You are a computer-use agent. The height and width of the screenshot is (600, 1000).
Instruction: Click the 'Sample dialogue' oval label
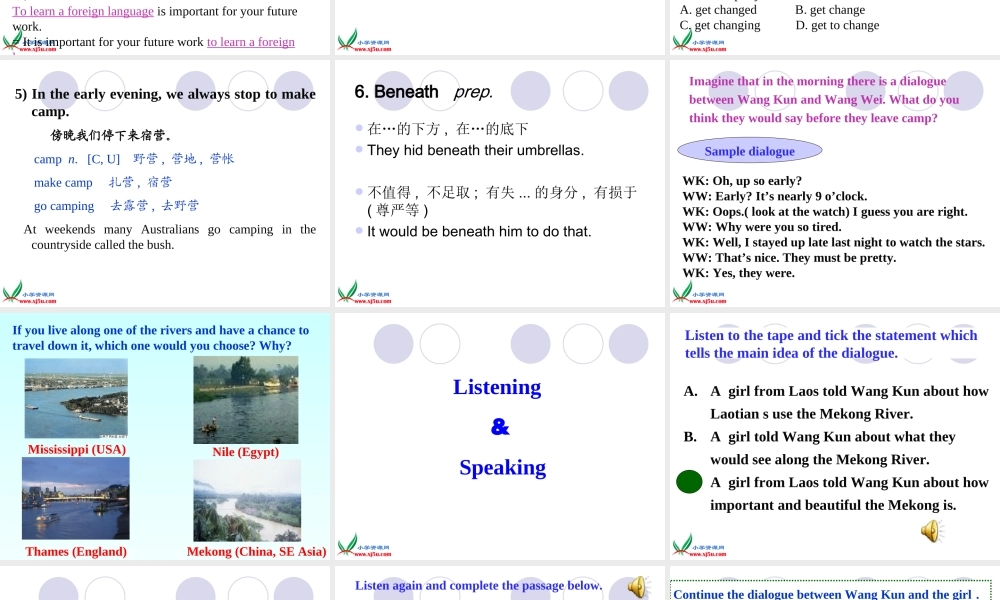(x=749, y=151)
